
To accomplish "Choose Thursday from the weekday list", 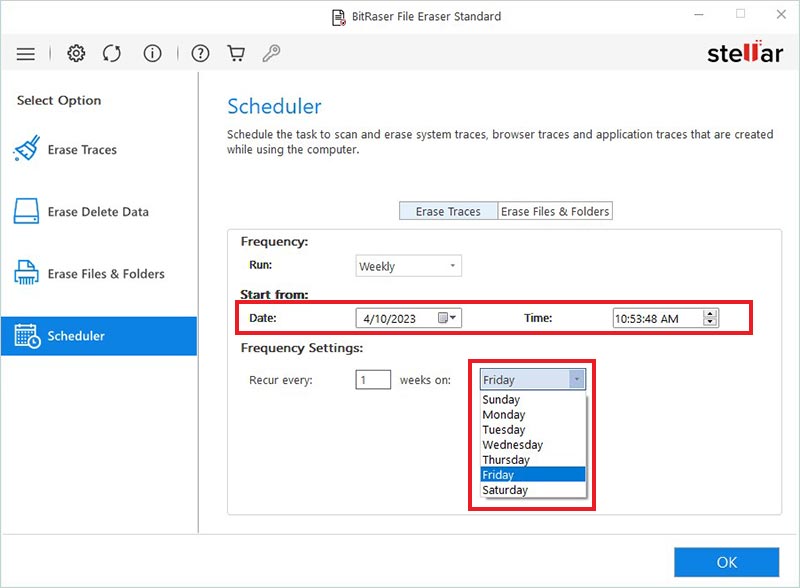I will coord(533,459).
